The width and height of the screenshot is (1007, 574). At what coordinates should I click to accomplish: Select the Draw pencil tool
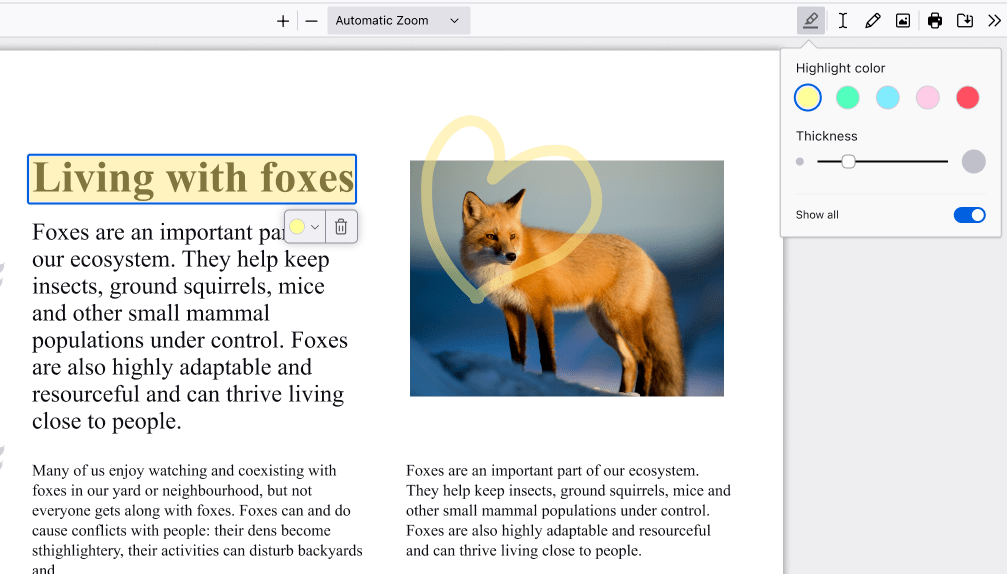click(x=873, y=21)
